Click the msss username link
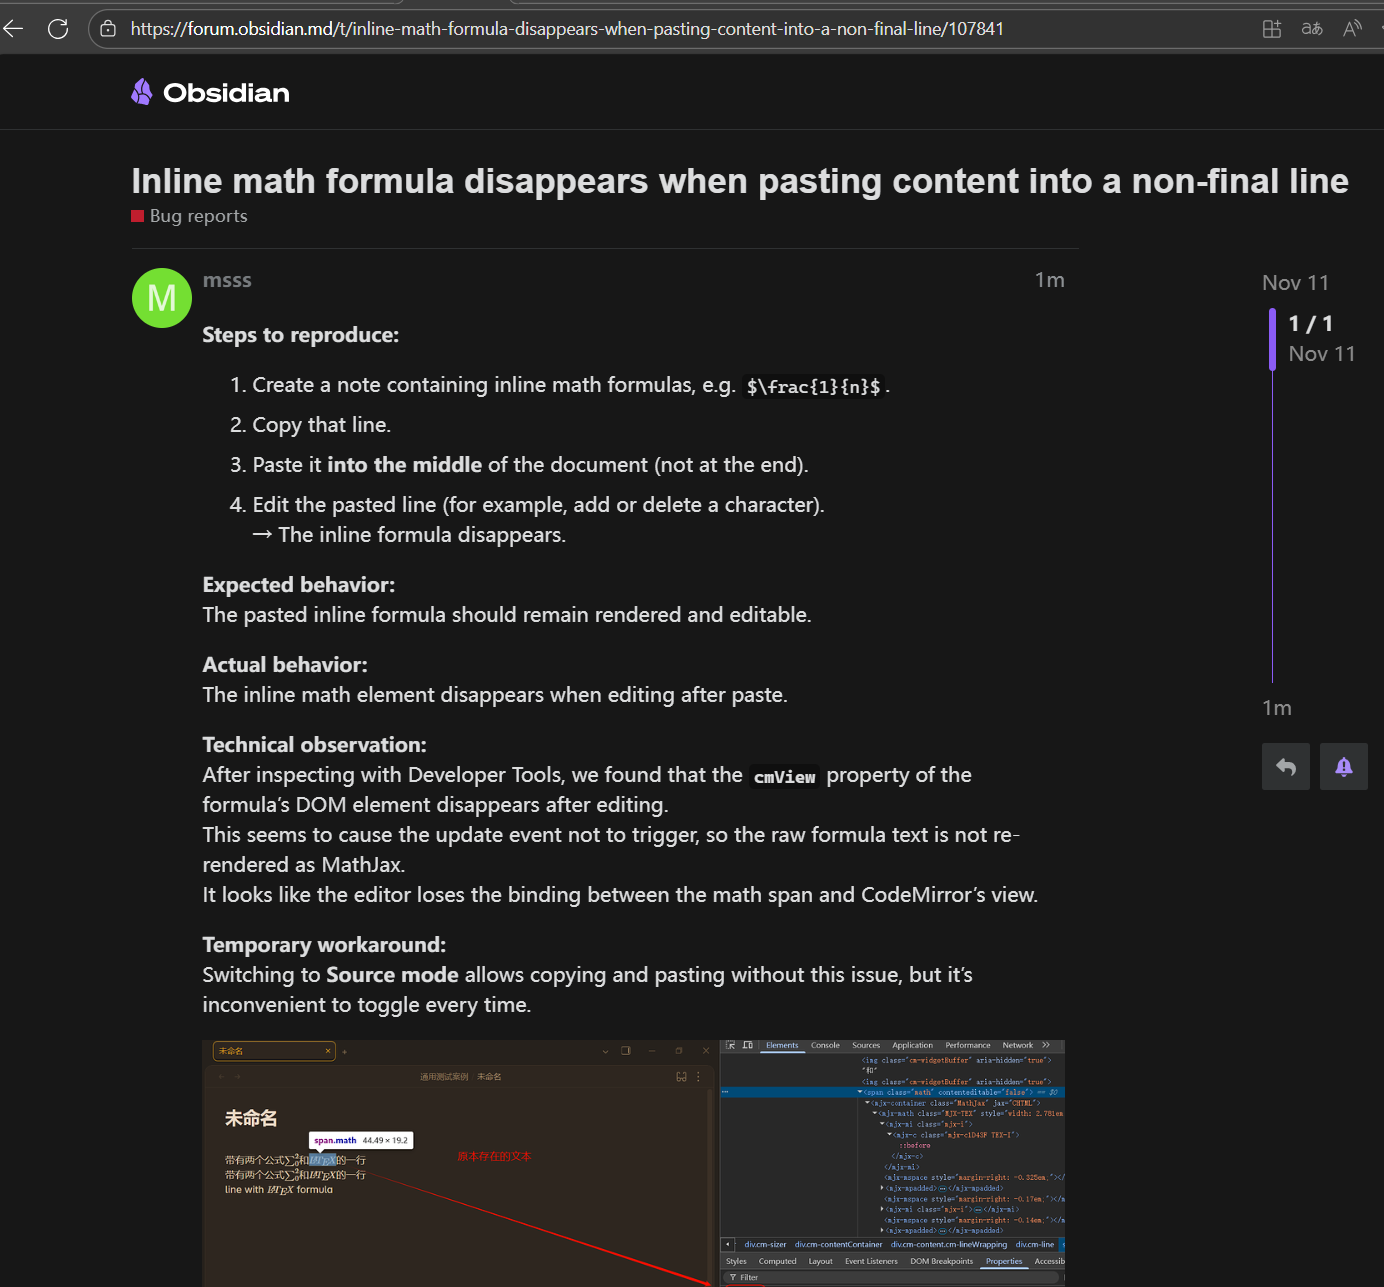This screenshot has width=1384, height=1287. [x=227, y=280]
